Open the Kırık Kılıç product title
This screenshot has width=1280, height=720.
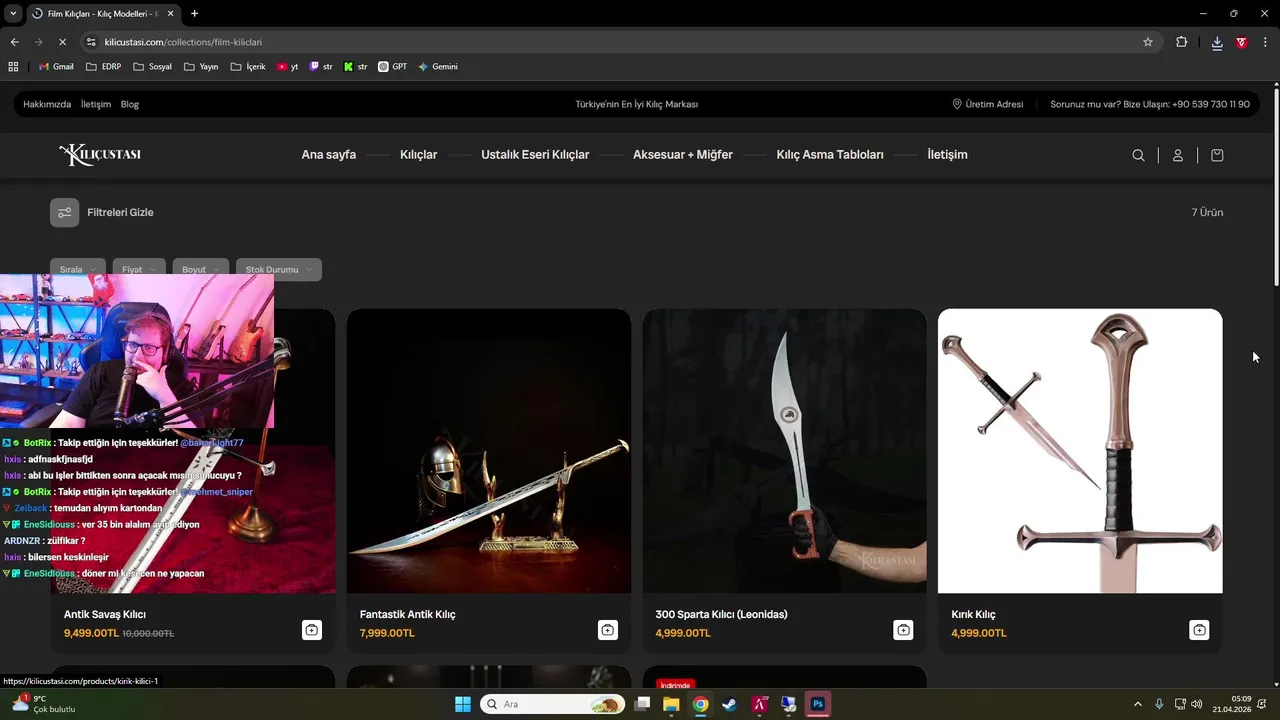pos(973,614)
